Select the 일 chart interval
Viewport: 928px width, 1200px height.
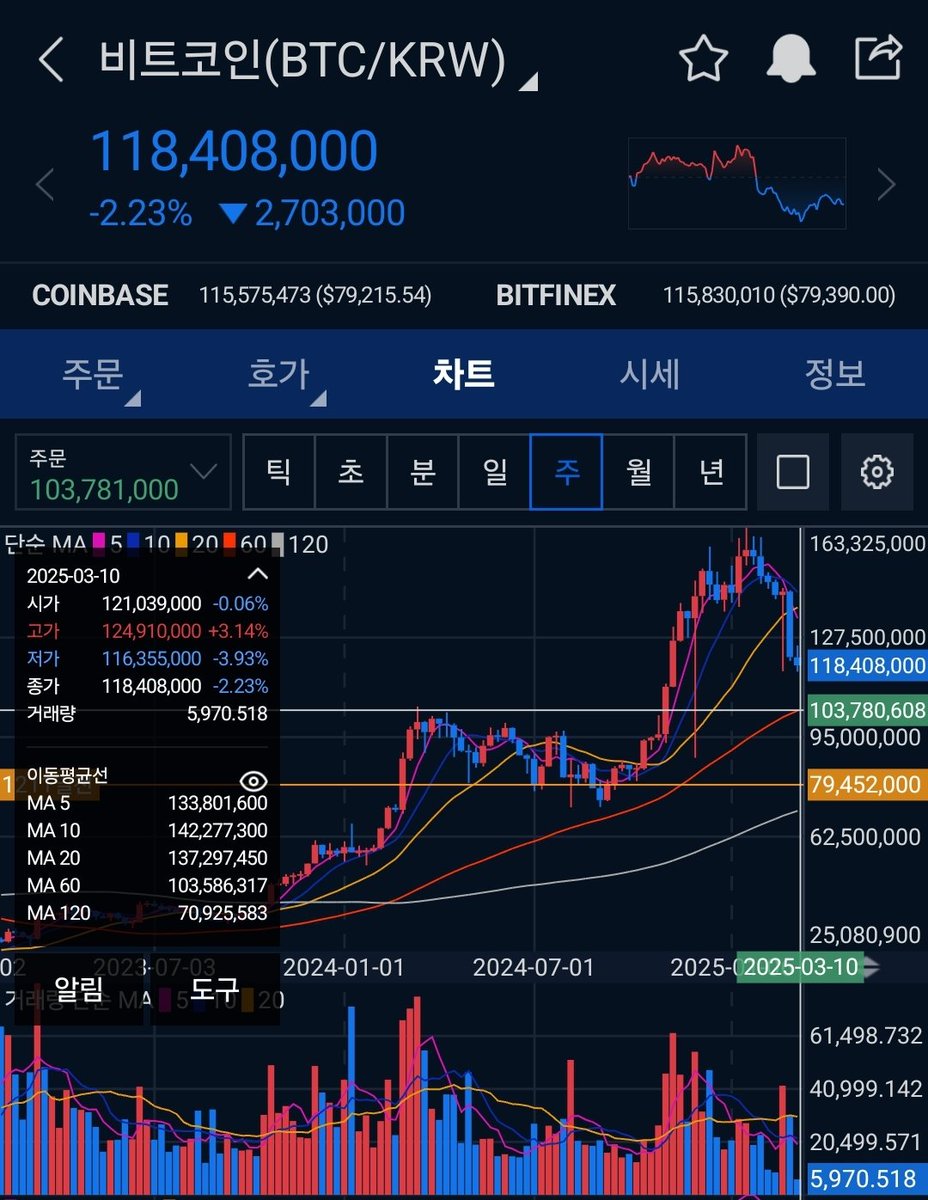495,472
